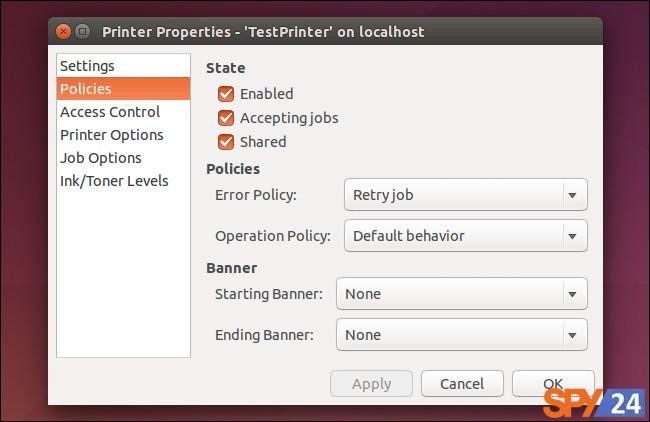Viewport: 650px width, 422px height.
Task: Expand the Operation Policy dropdown
Action: [x=466, y=236]
